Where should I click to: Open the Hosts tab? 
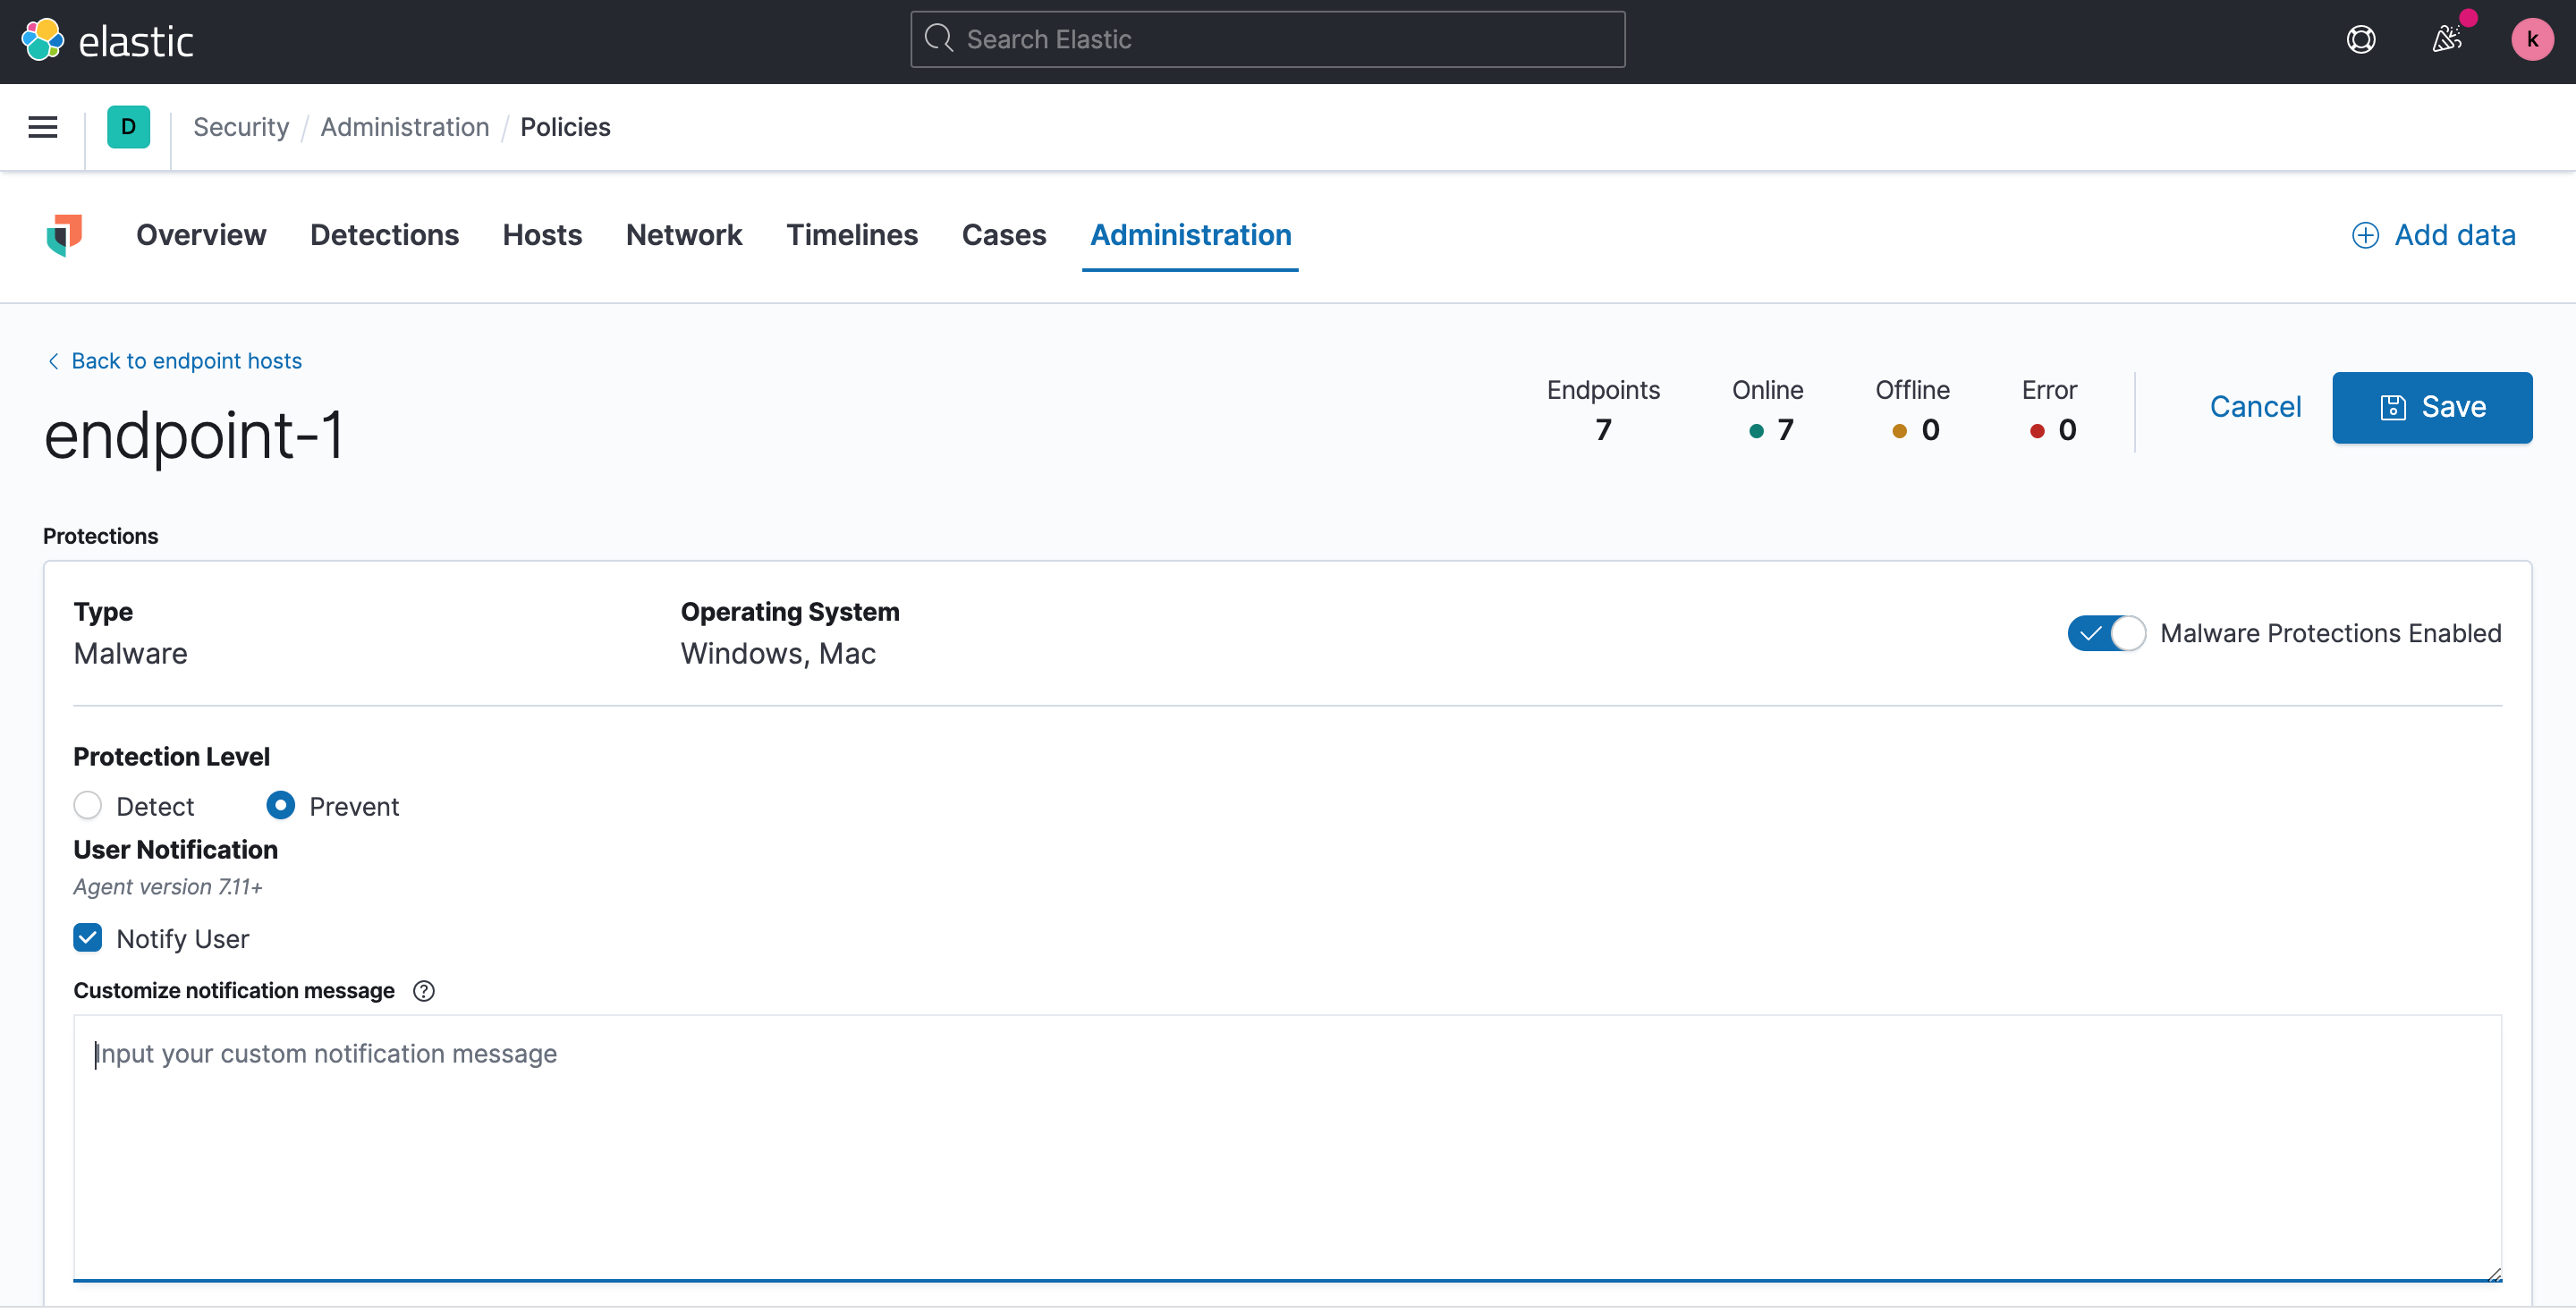[542, 235]
